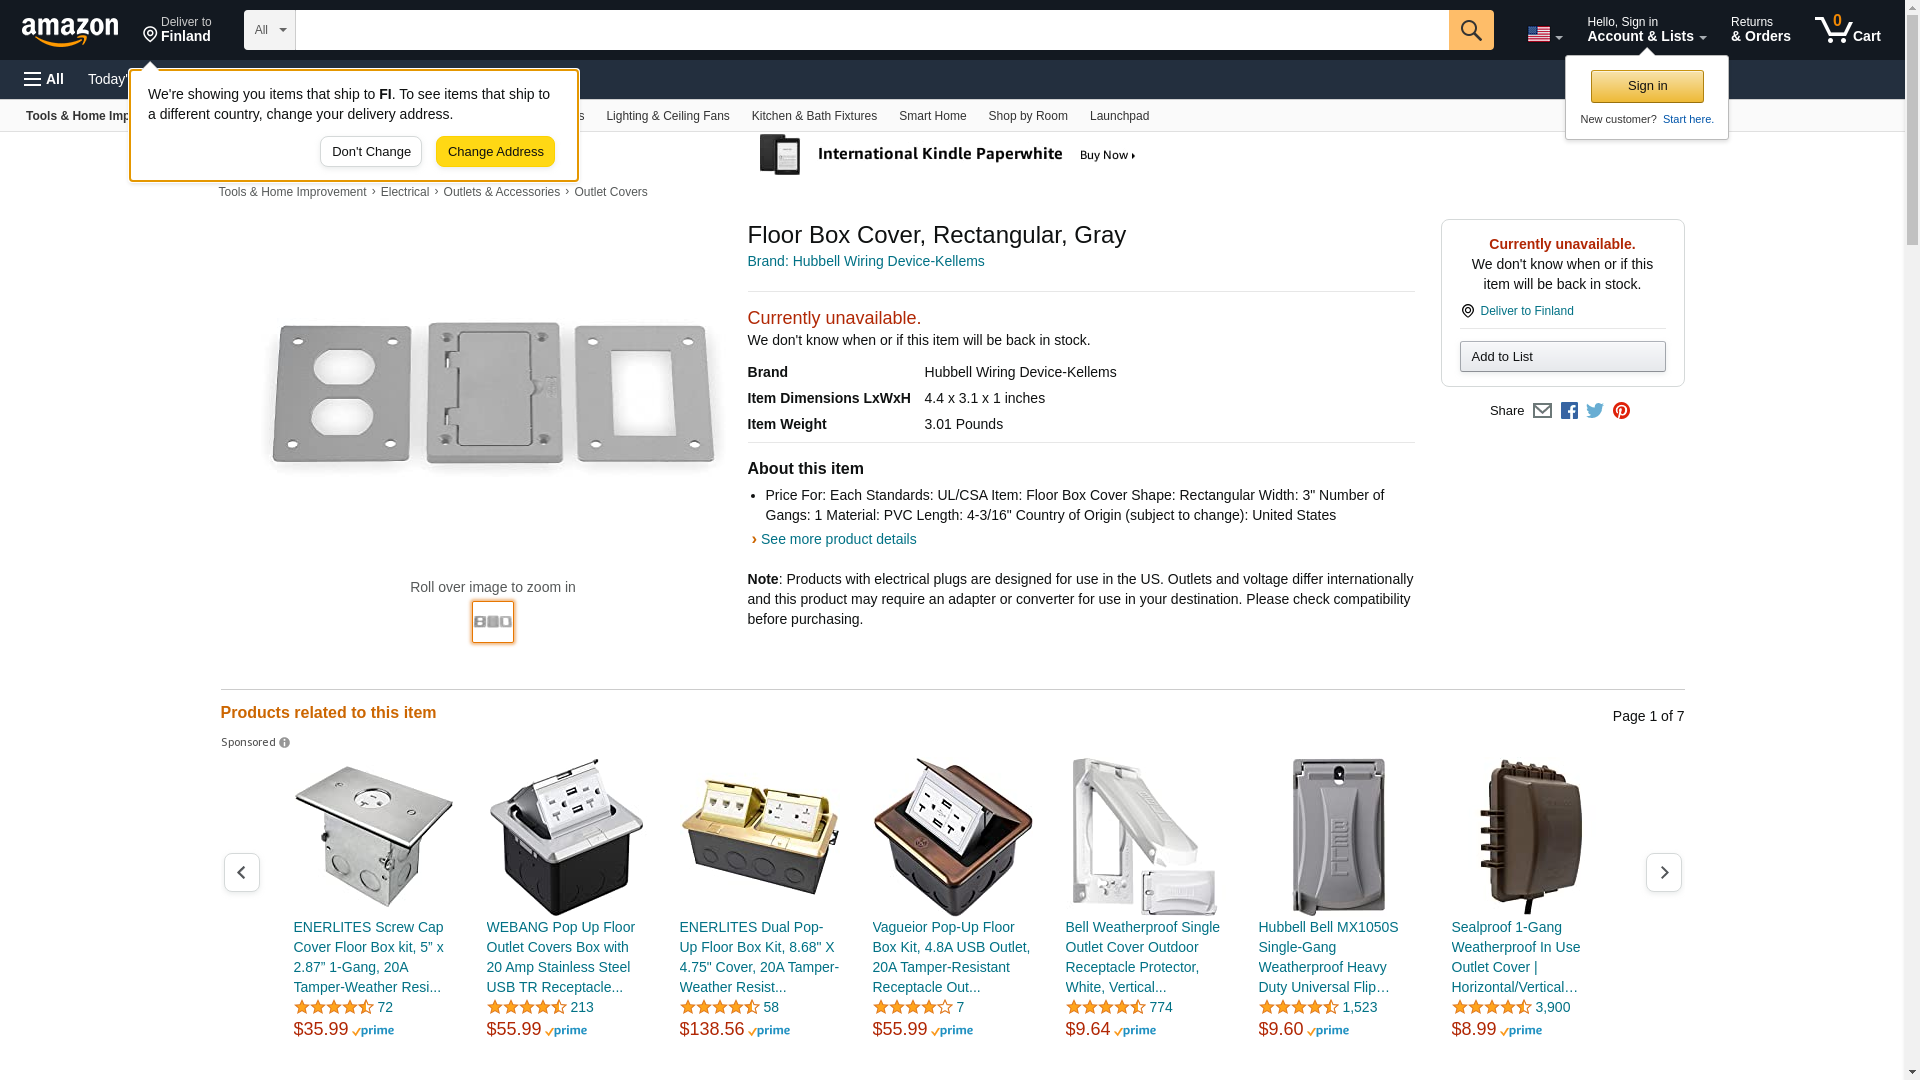Open the language flag dropdown

pos(1544,34)
